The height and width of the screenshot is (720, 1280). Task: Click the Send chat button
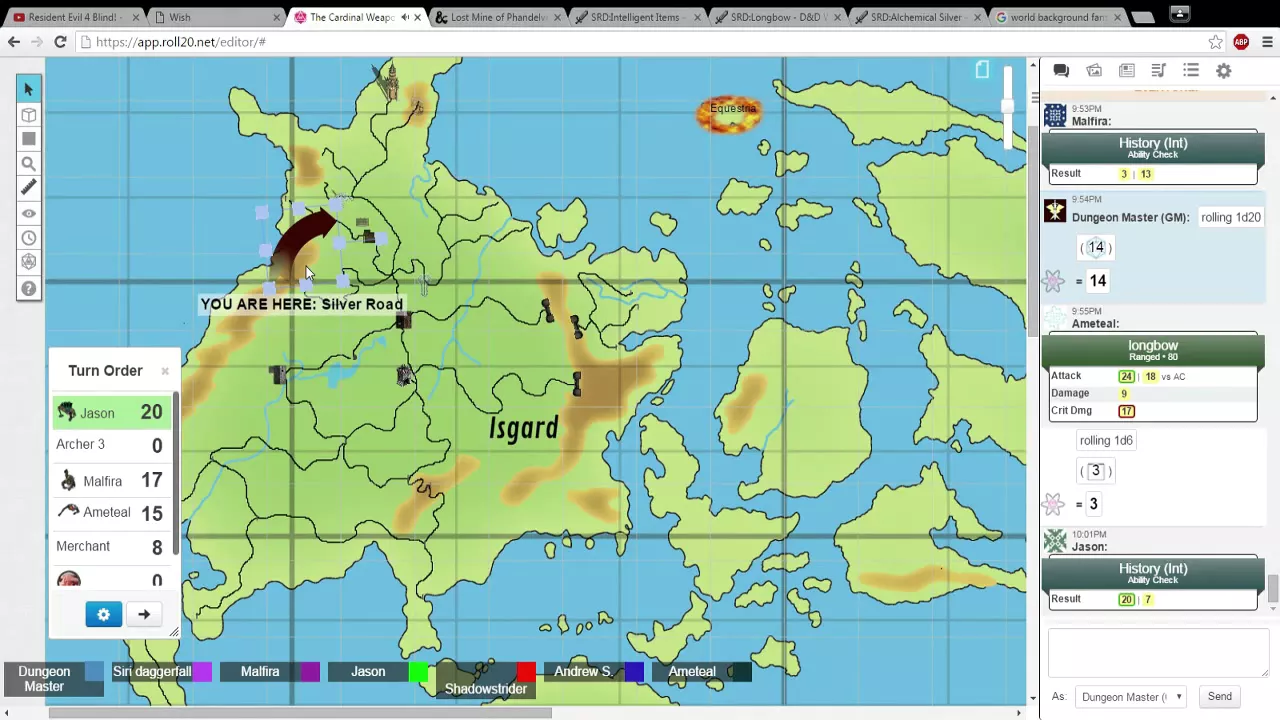point(1219,697)
